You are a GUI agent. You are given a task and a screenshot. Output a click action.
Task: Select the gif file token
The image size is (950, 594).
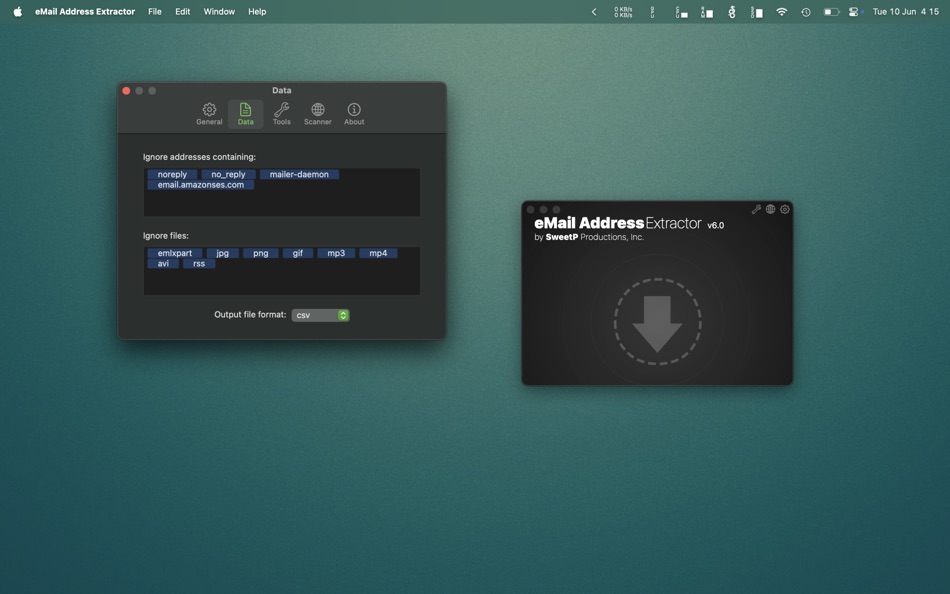click(297, 253)
